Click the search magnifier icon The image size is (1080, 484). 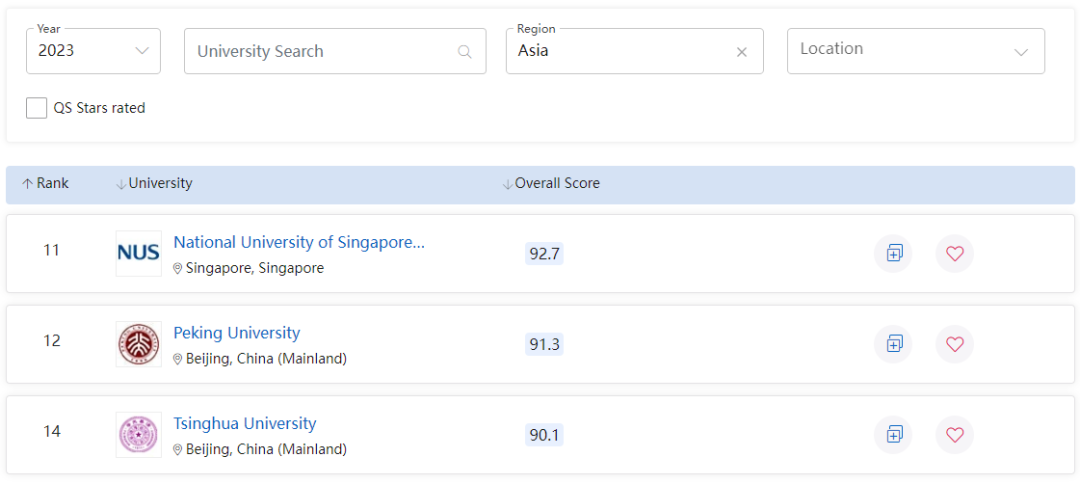pyautogui.click(x=465, y=52)
